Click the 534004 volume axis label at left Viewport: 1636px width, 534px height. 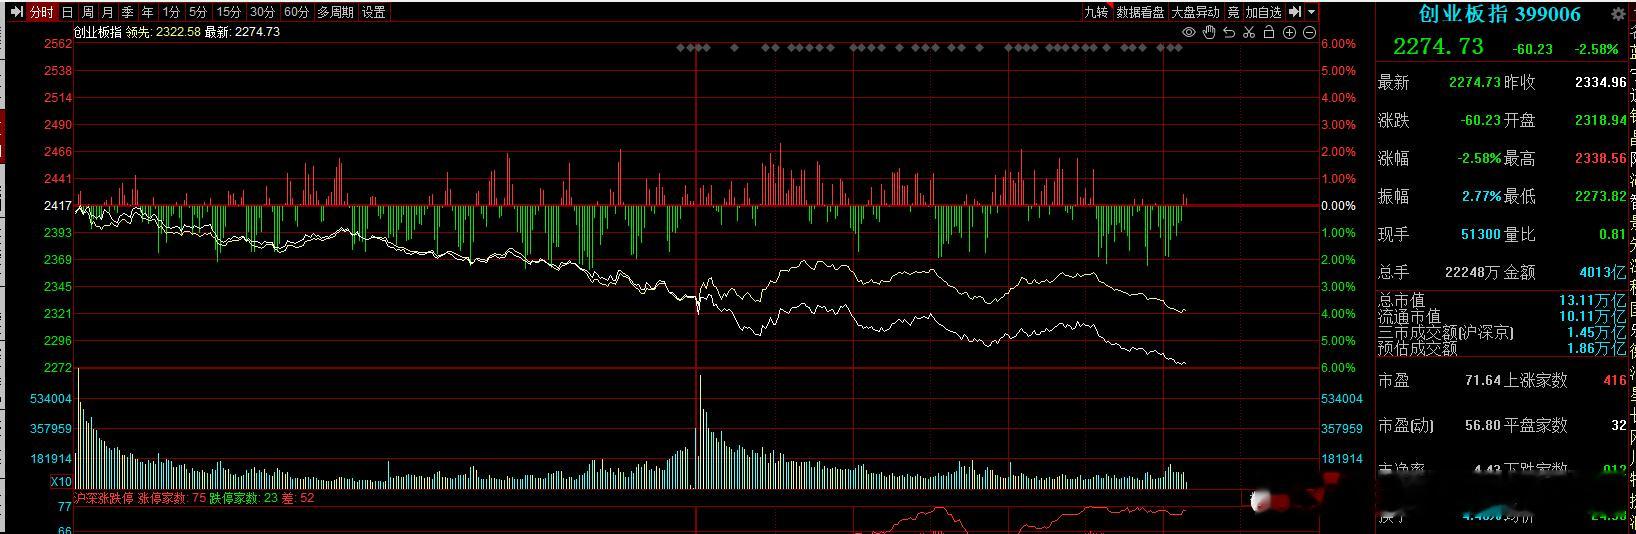(51, 399)
